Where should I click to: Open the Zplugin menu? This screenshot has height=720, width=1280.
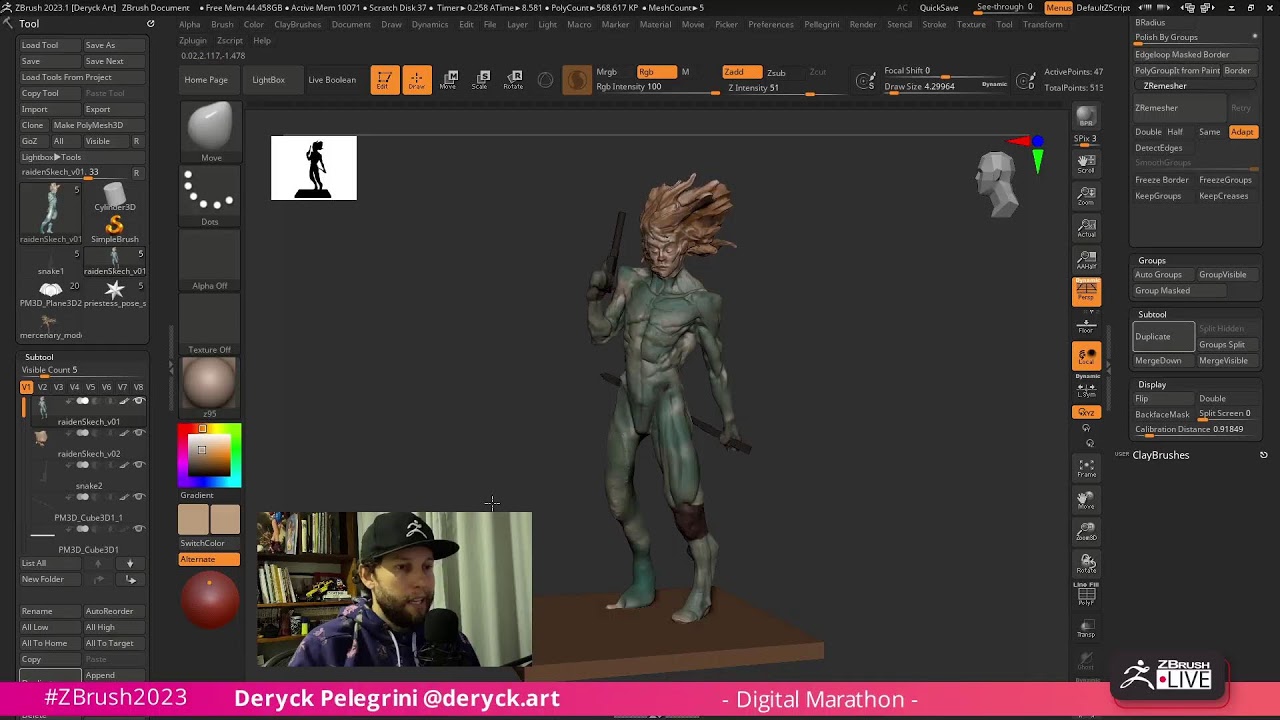(x=193, y=41)
